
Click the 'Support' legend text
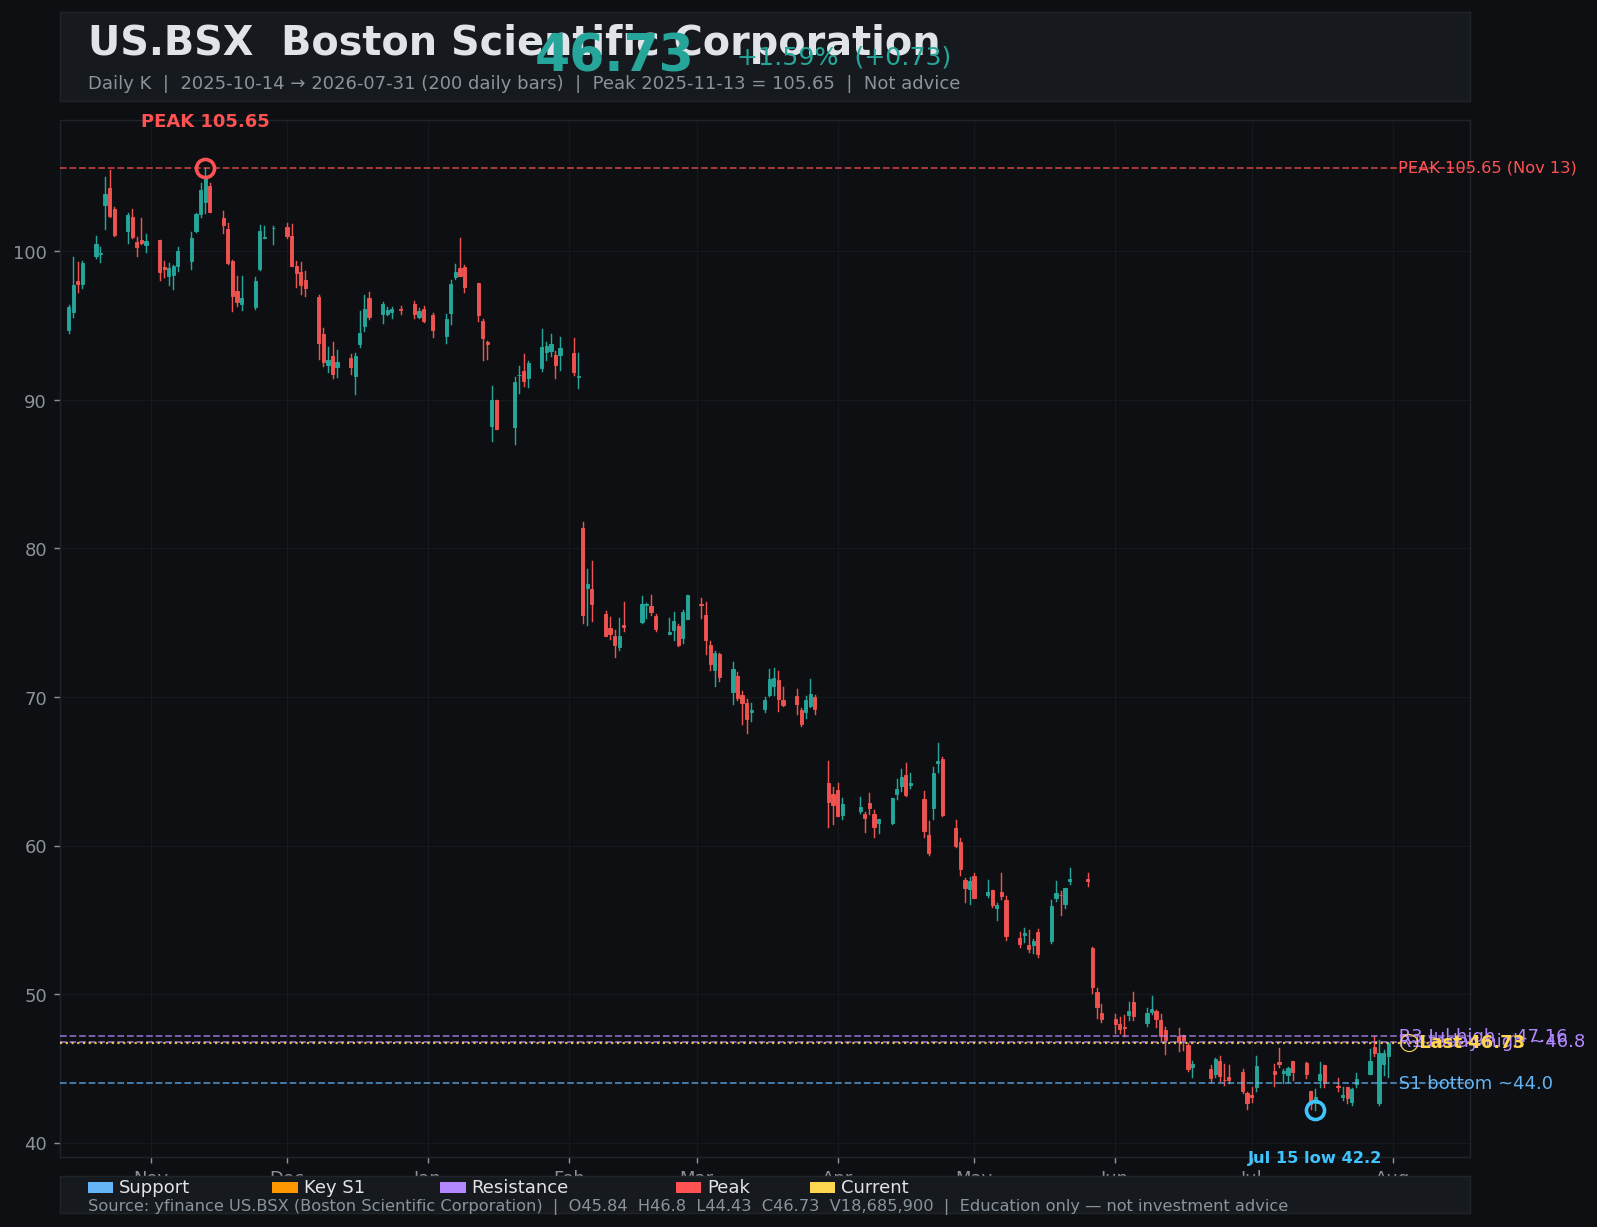point(154,1188)
